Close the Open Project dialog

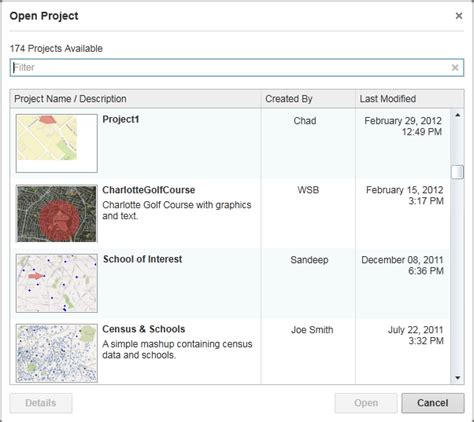[x=459, y=16]
